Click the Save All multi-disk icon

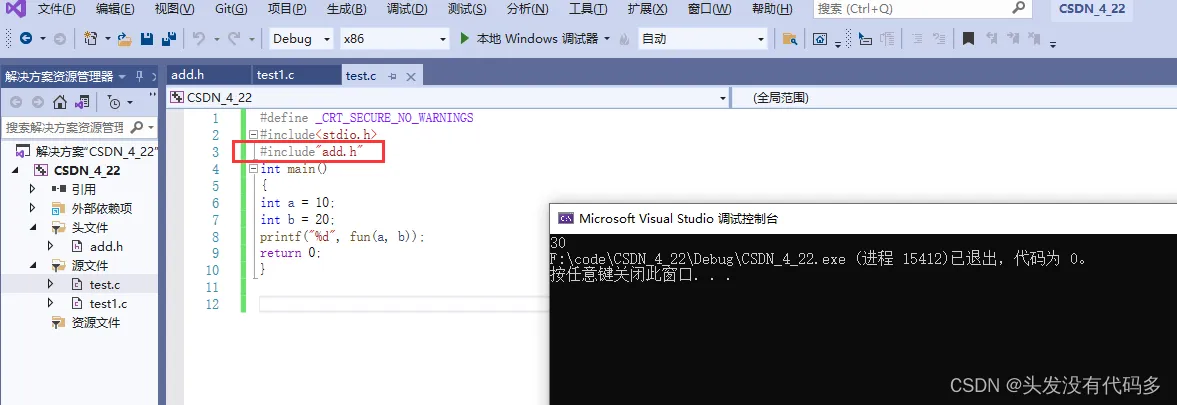coord(169,38)
